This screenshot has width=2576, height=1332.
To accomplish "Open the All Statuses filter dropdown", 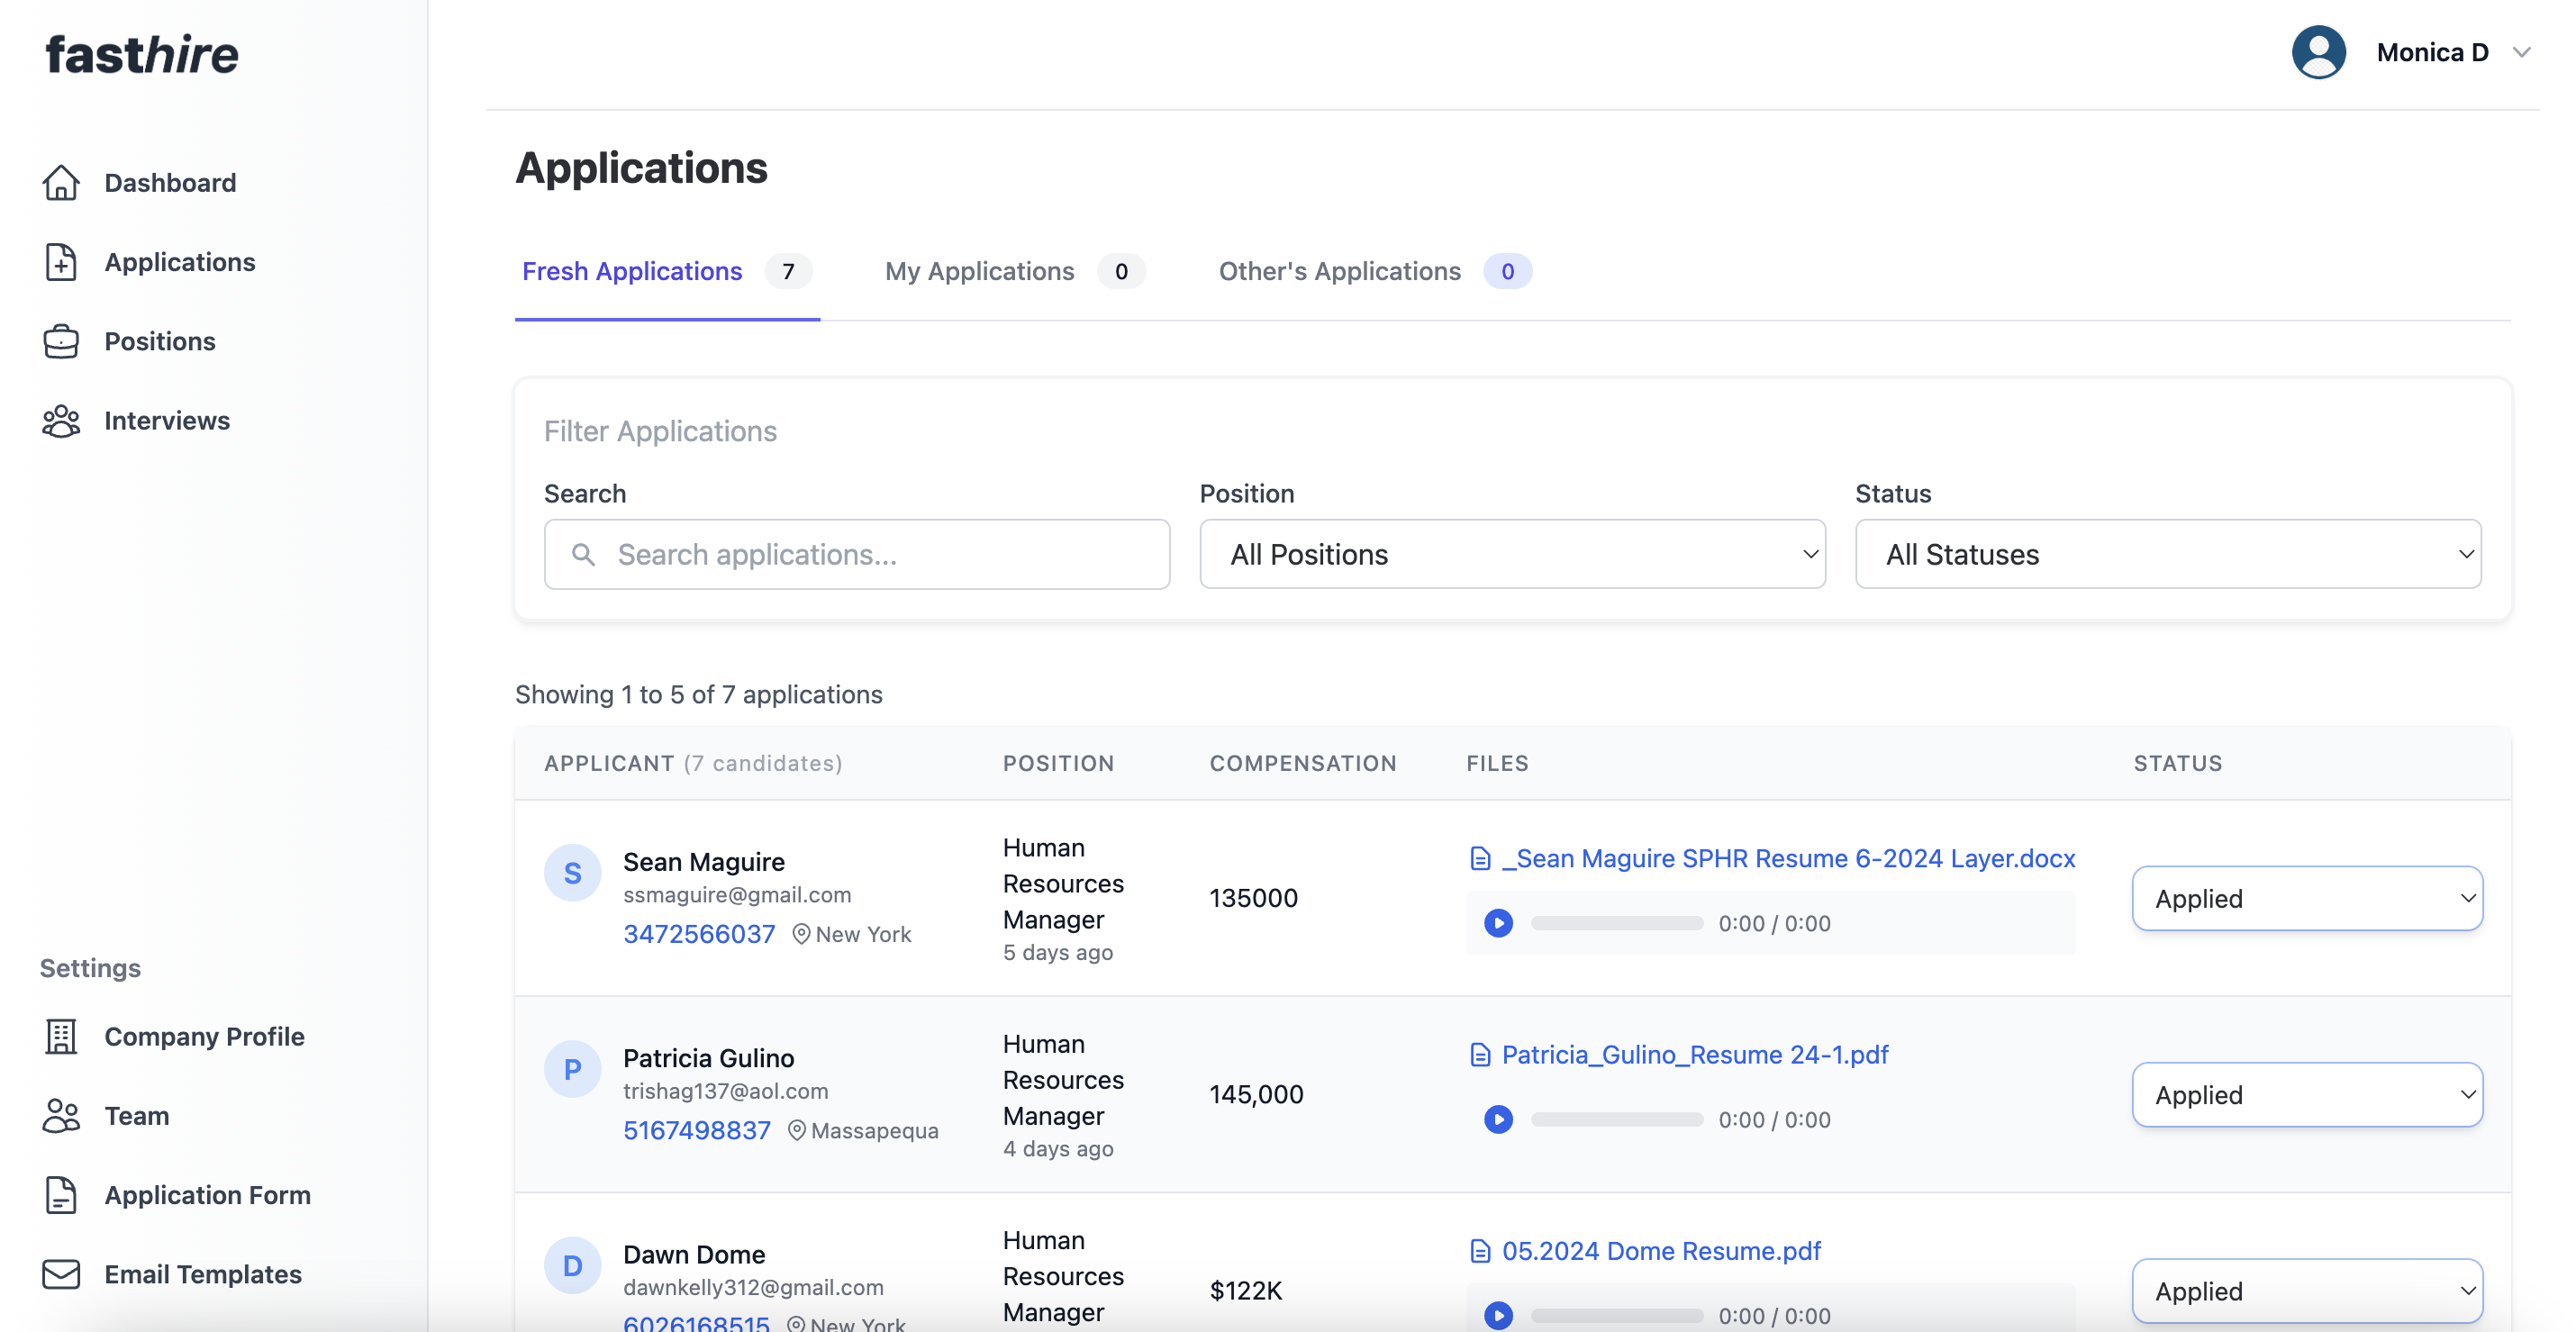I will pyautogui.click(x=2167, y=554).
